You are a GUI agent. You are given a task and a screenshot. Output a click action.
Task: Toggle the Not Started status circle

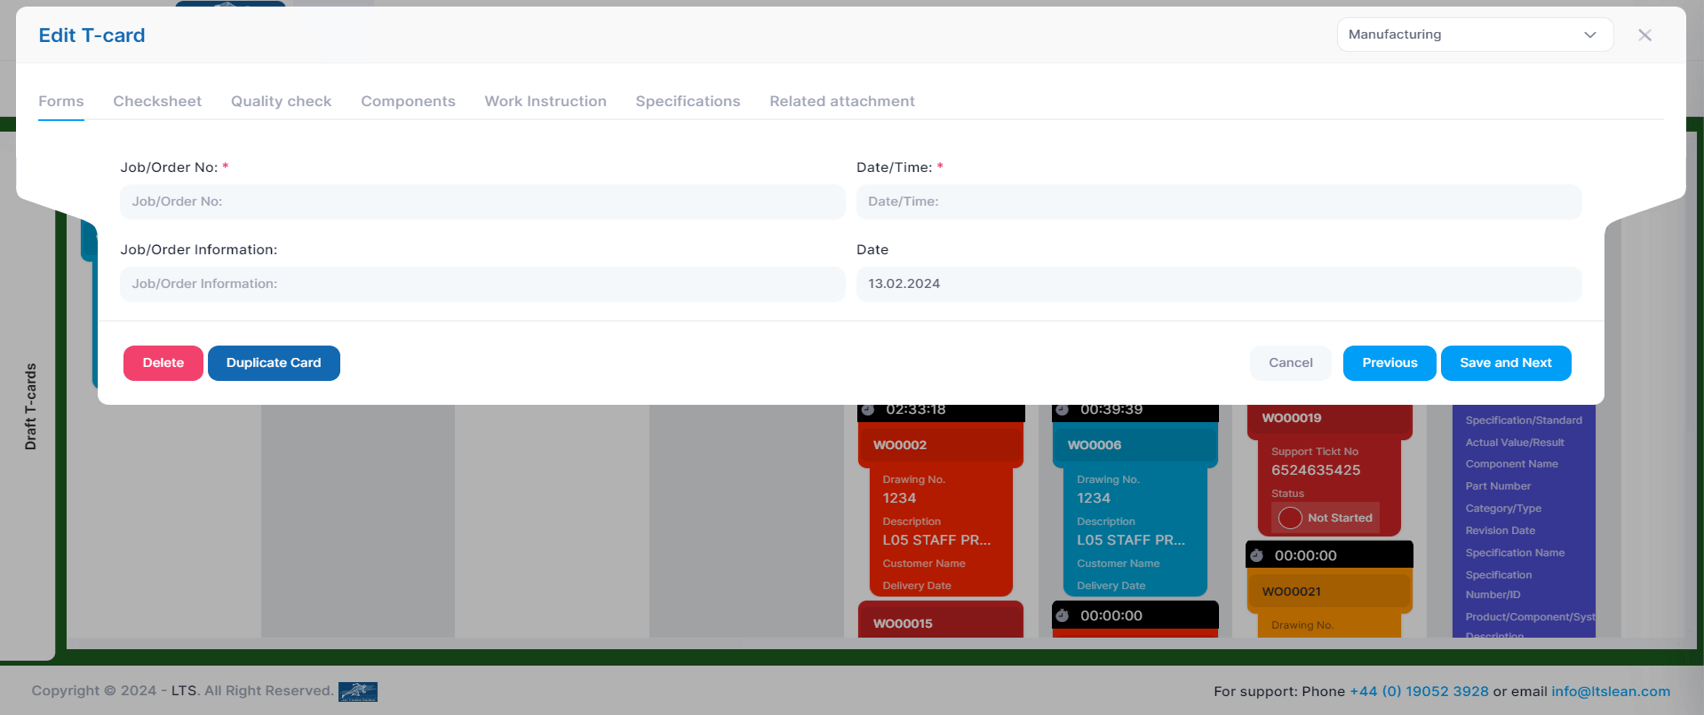click(x=1289, y=518)
